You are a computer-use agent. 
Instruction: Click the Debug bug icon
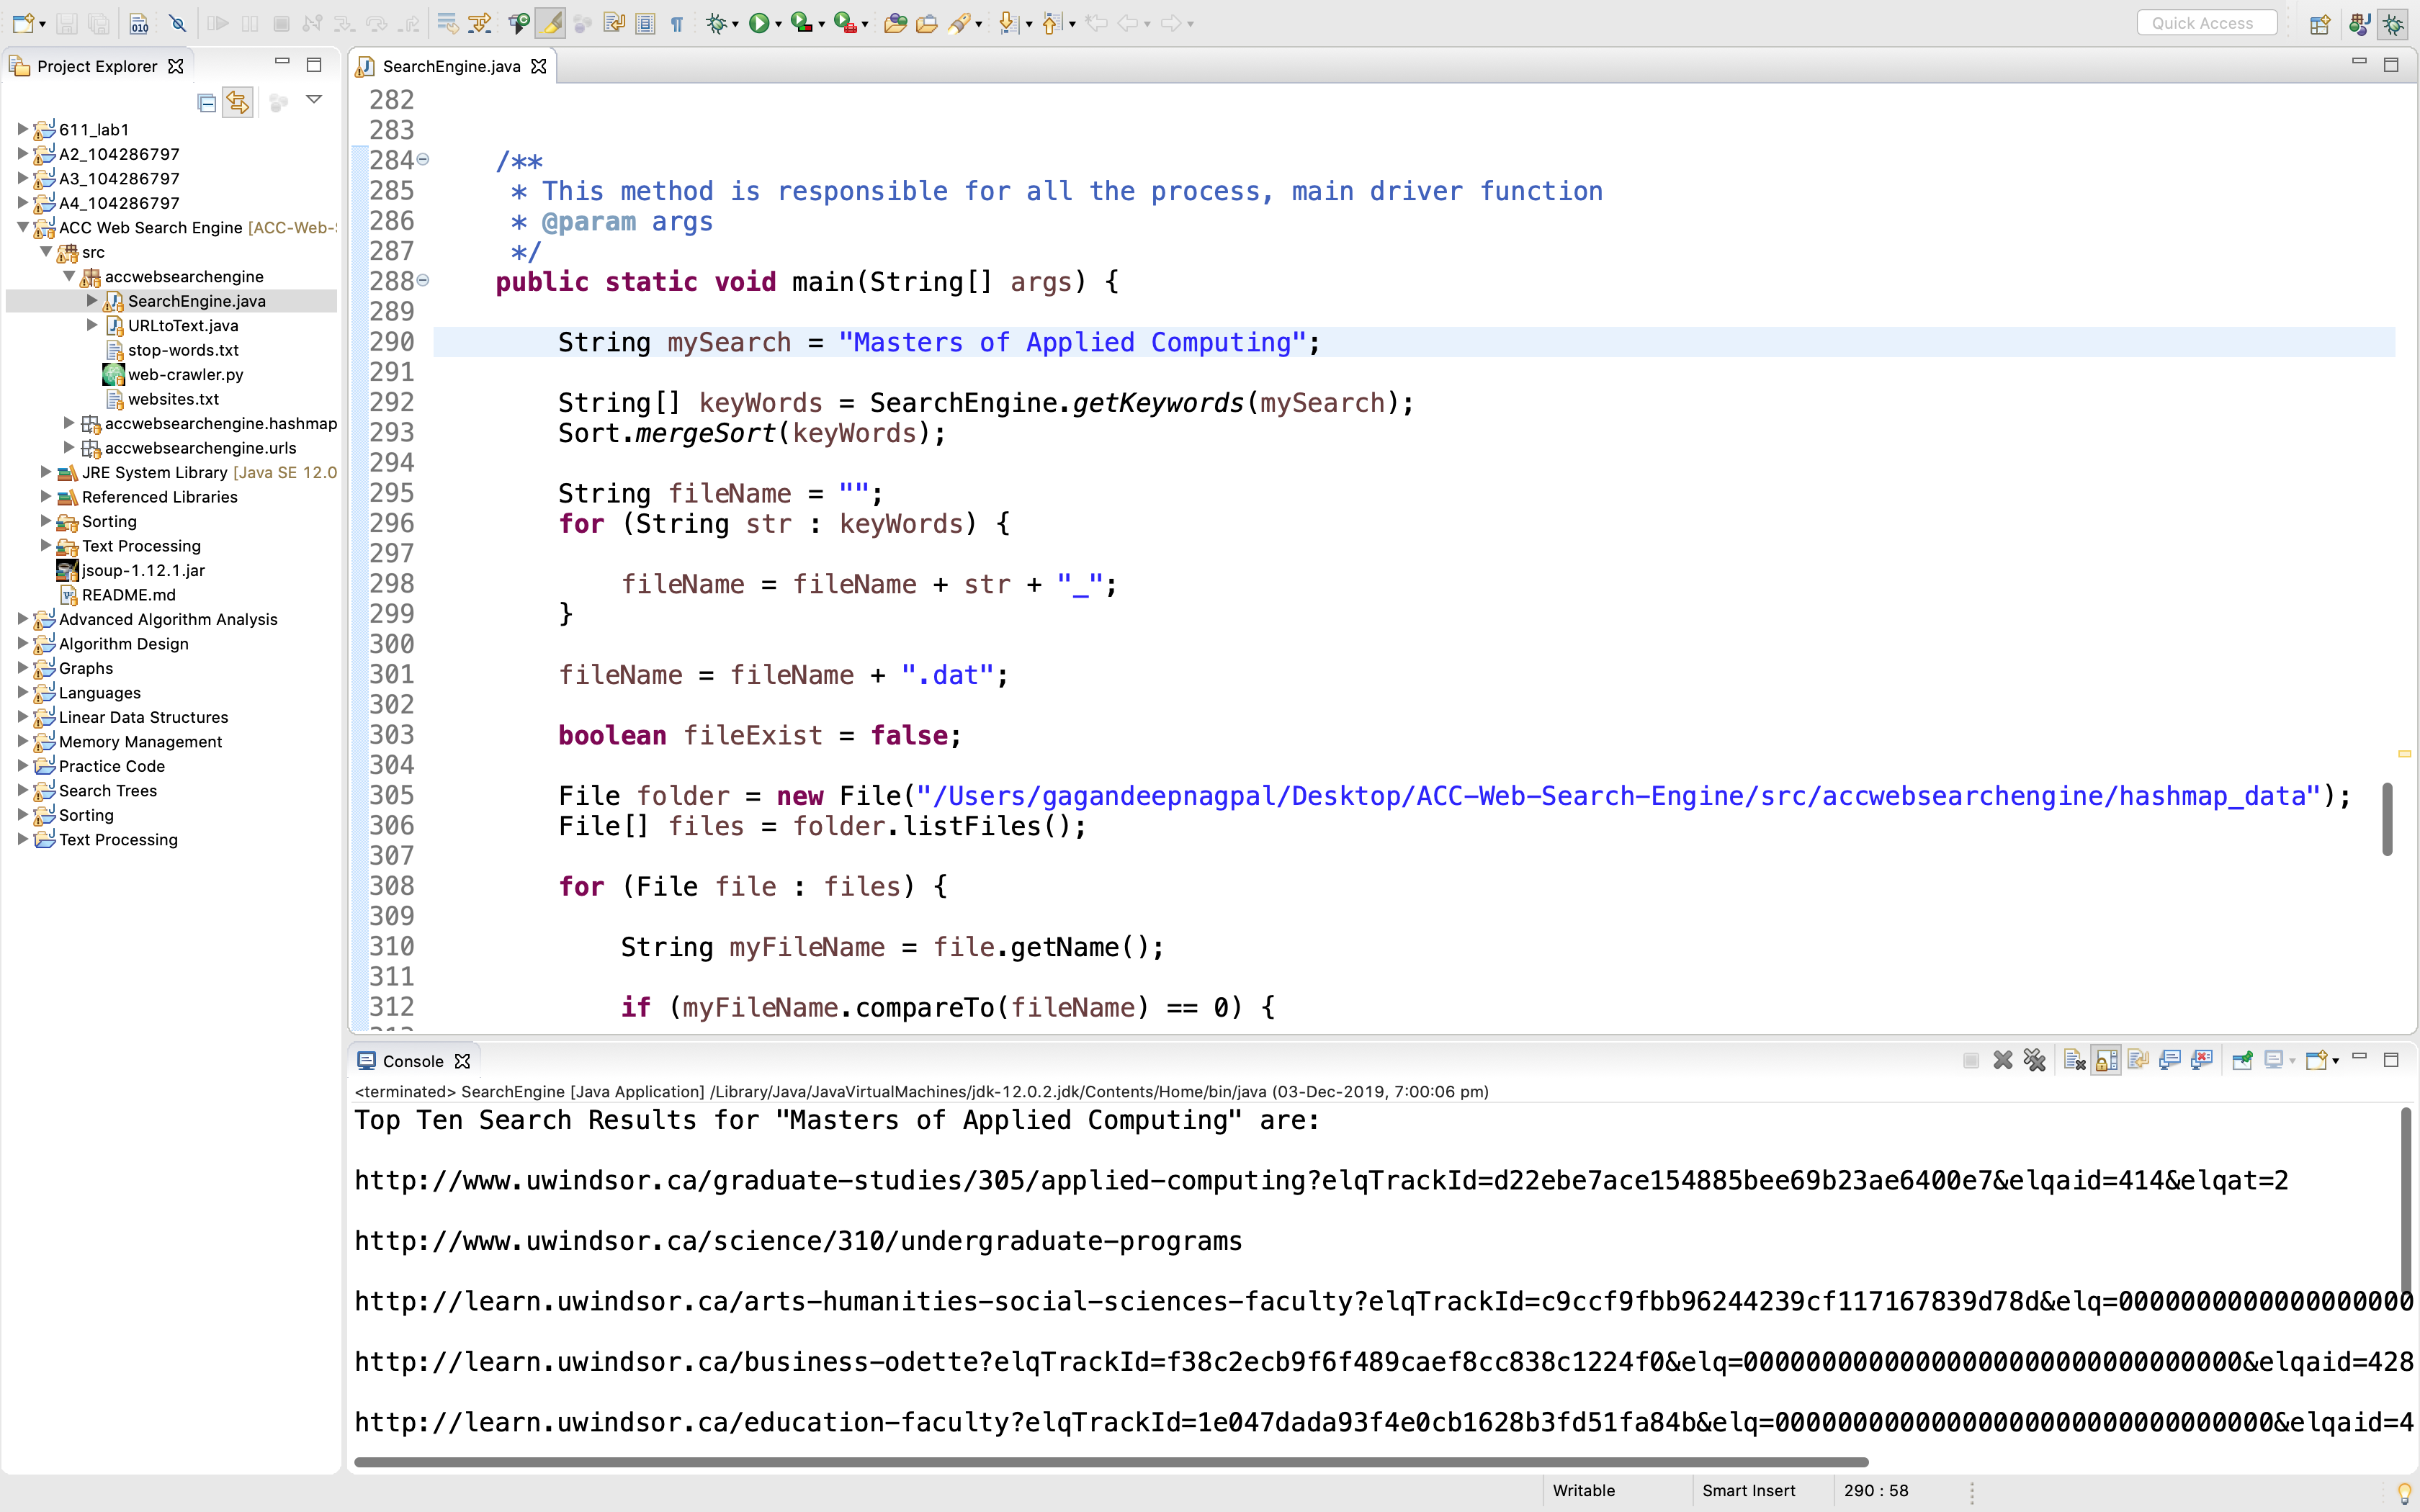pyautogui.click(x=716, y=23)
